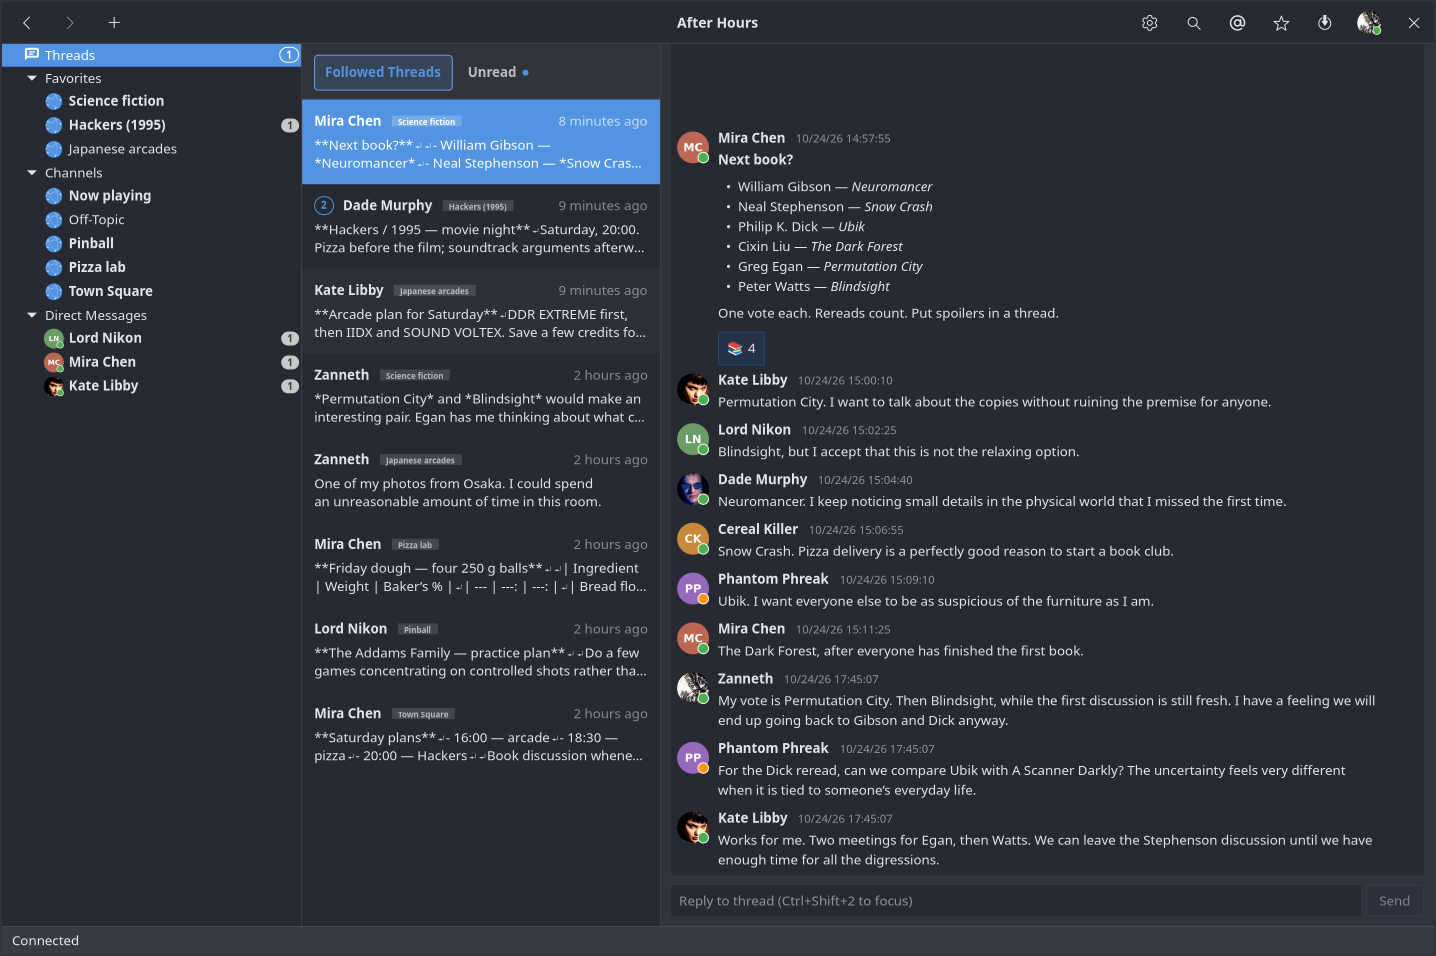
Task: Open Zanneth's Osaka photos thread
Action: tap(481, 481)
